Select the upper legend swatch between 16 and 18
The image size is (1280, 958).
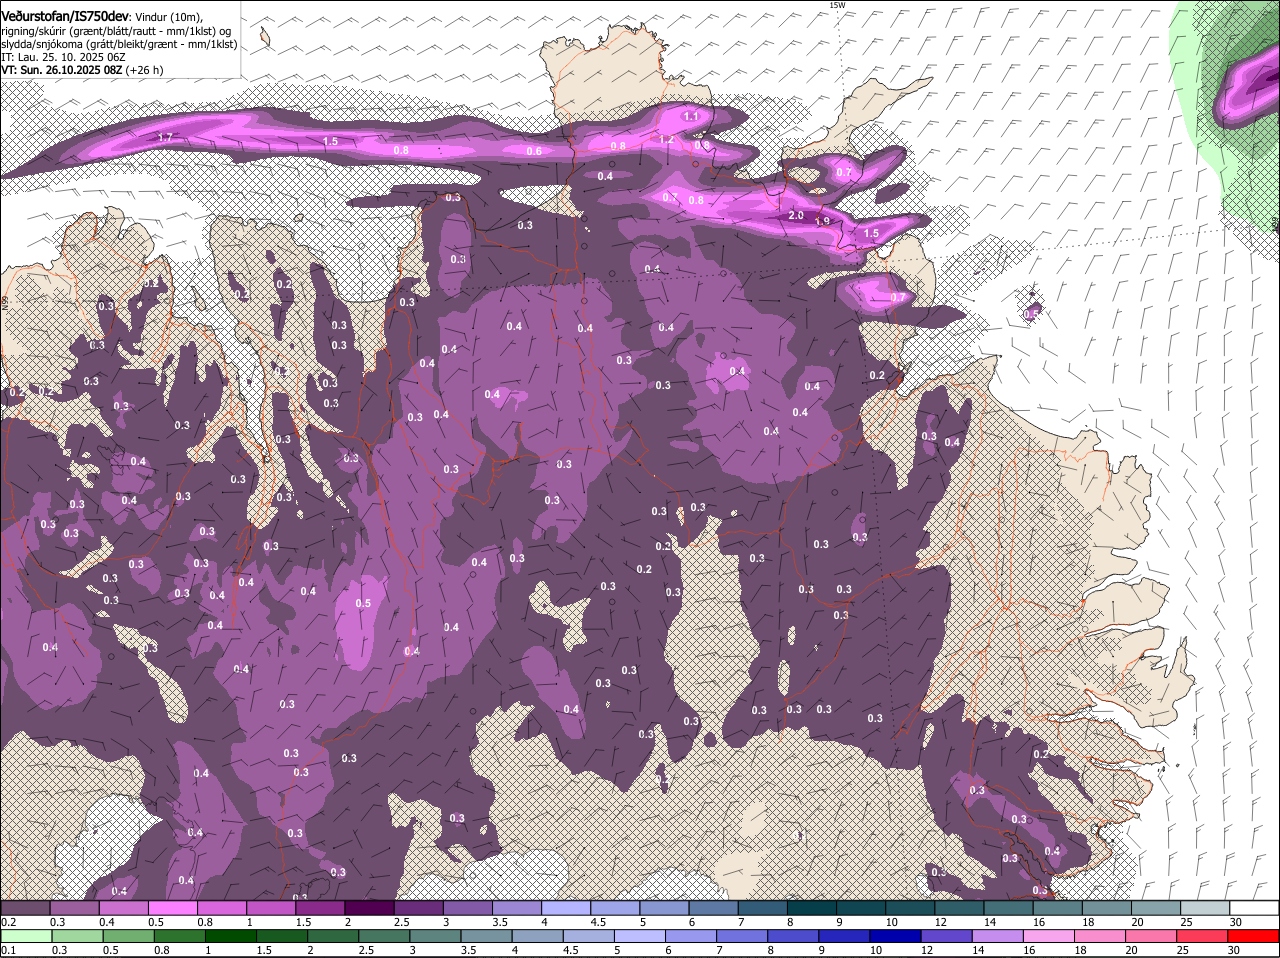(x=1057, y=907)
